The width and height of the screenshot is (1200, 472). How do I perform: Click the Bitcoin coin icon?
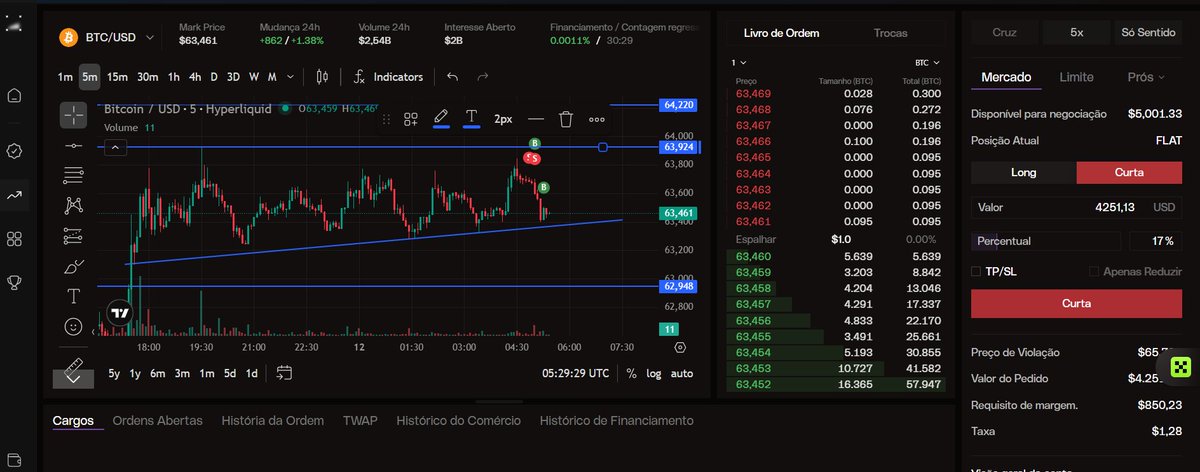(x=68, y=37)
